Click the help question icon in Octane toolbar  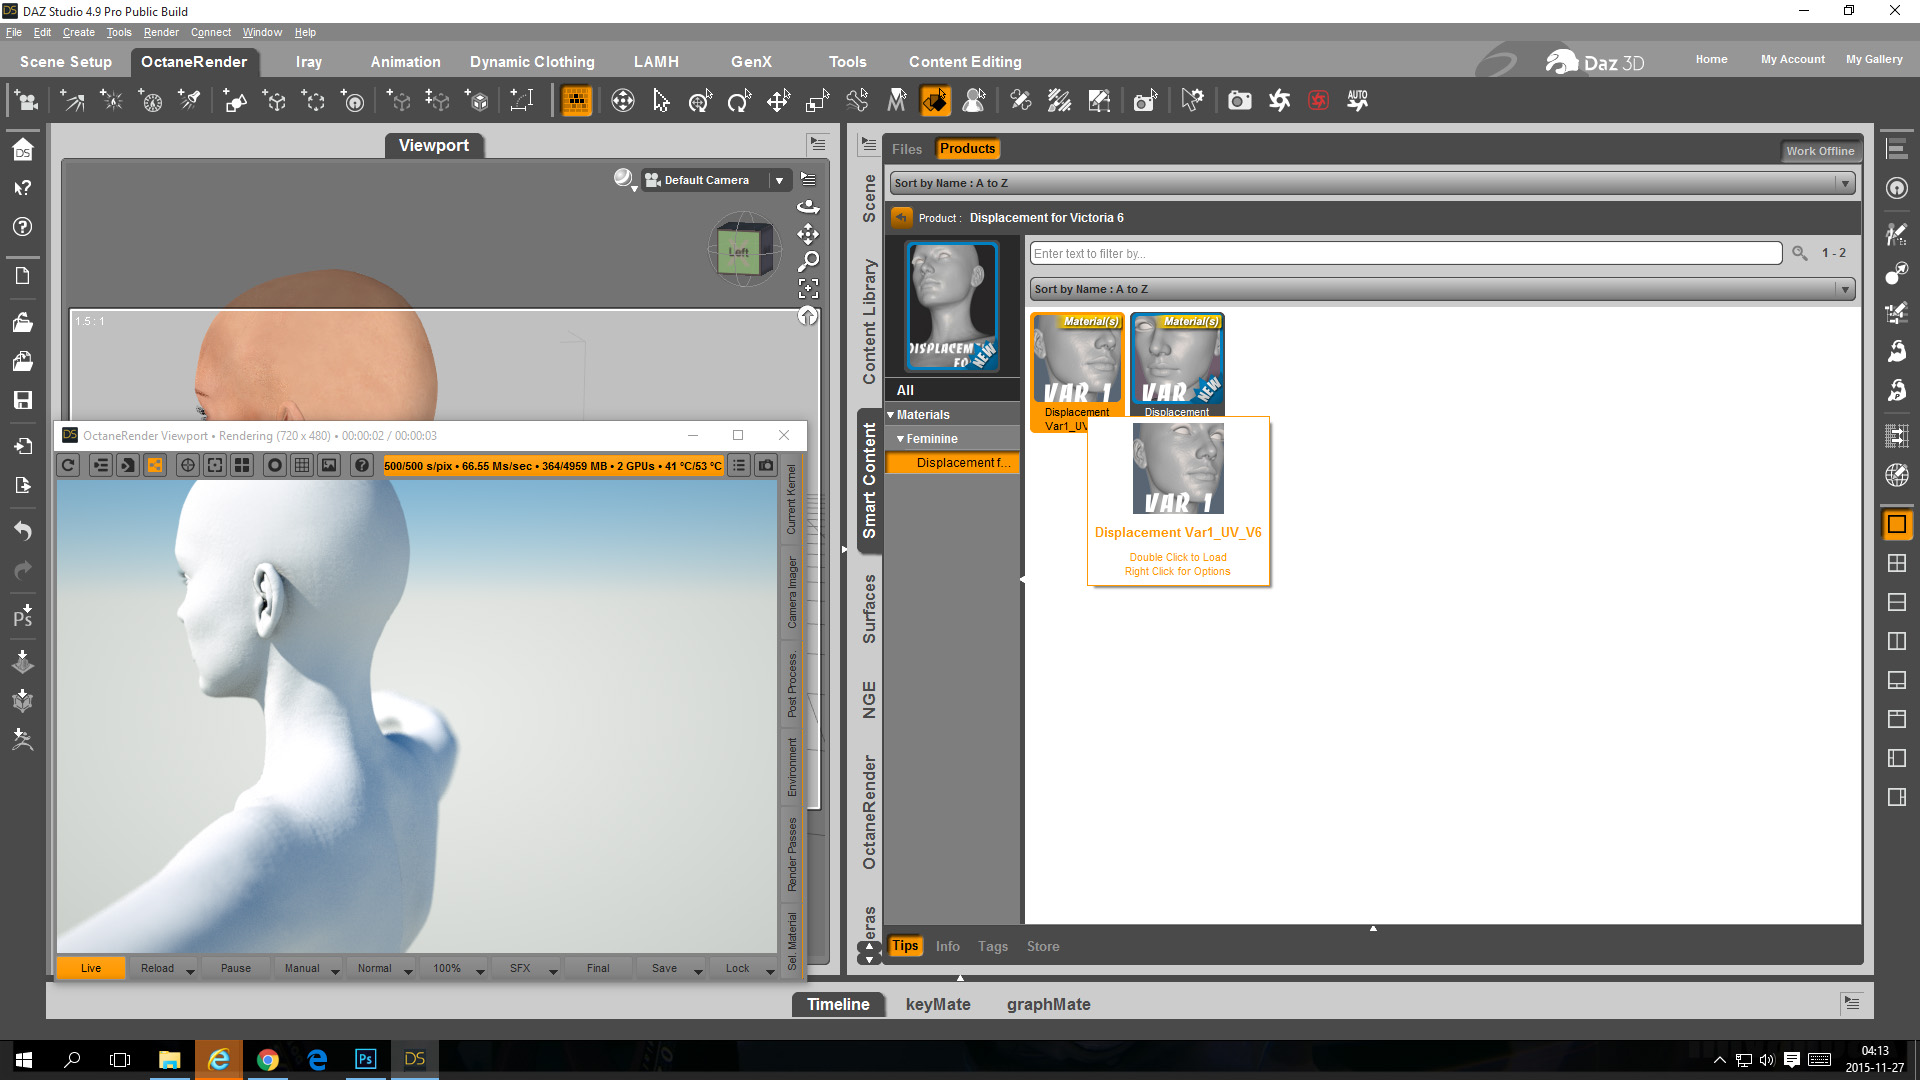362,465
